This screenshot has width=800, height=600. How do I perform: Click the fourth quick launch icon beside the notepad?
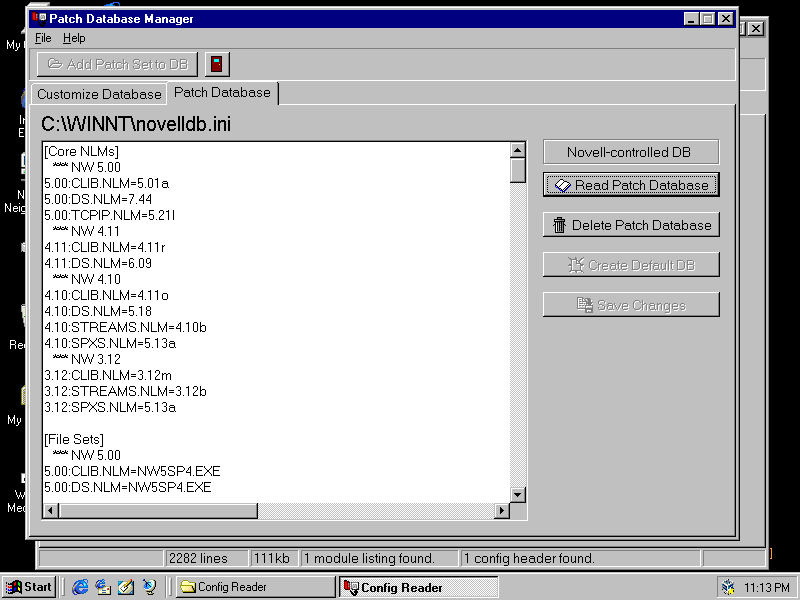[x=149, y=587]
